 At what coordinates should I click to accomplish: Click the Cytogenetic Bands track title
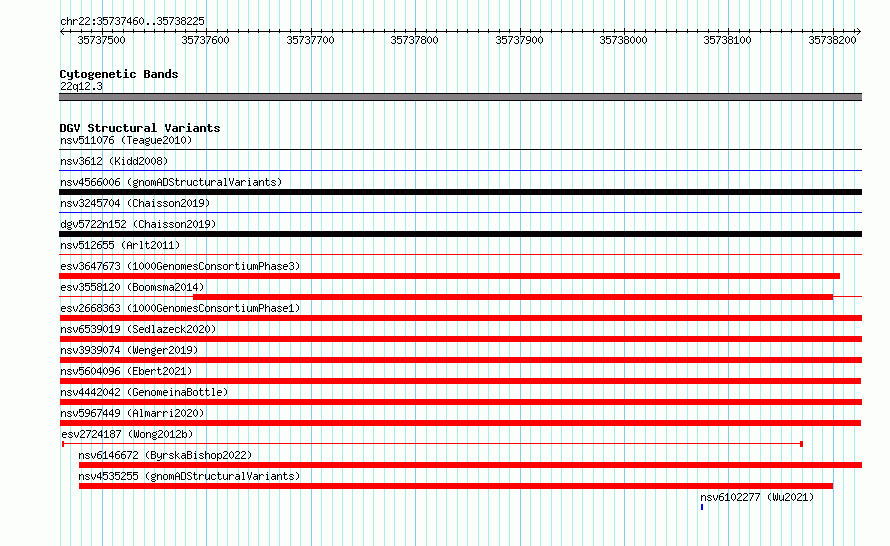(119, 74)
